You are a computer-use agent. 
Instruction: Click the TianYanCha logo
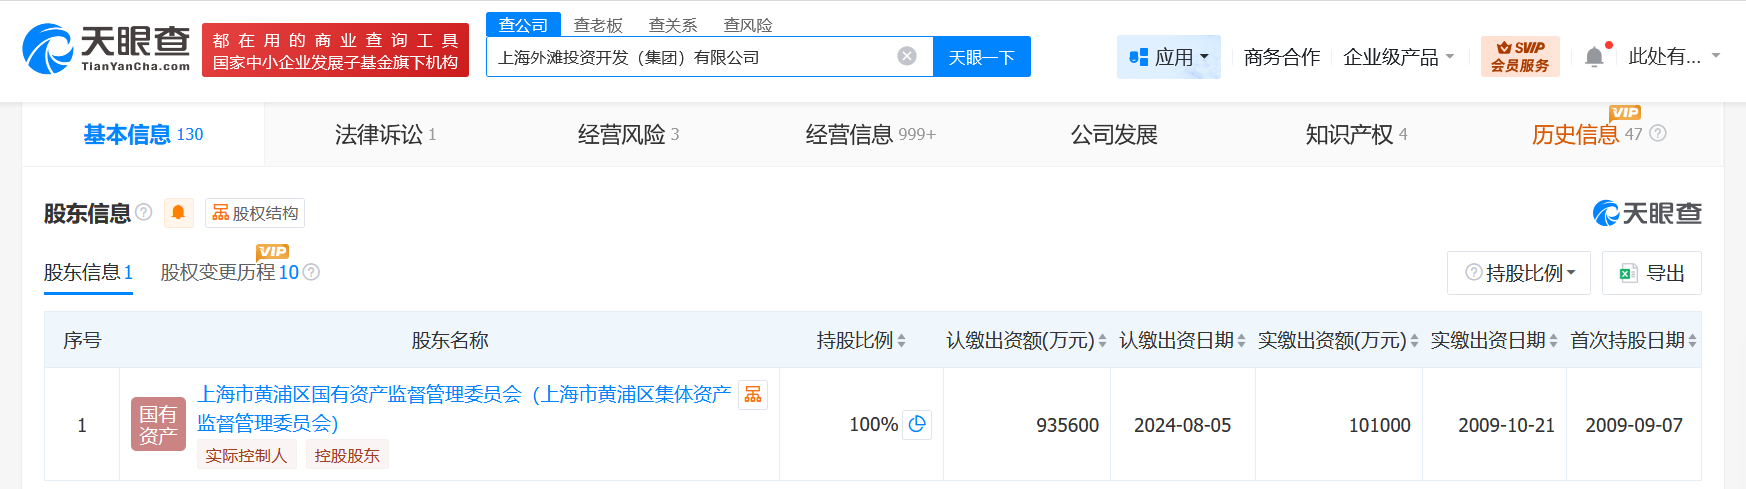(x=106, y=48)
